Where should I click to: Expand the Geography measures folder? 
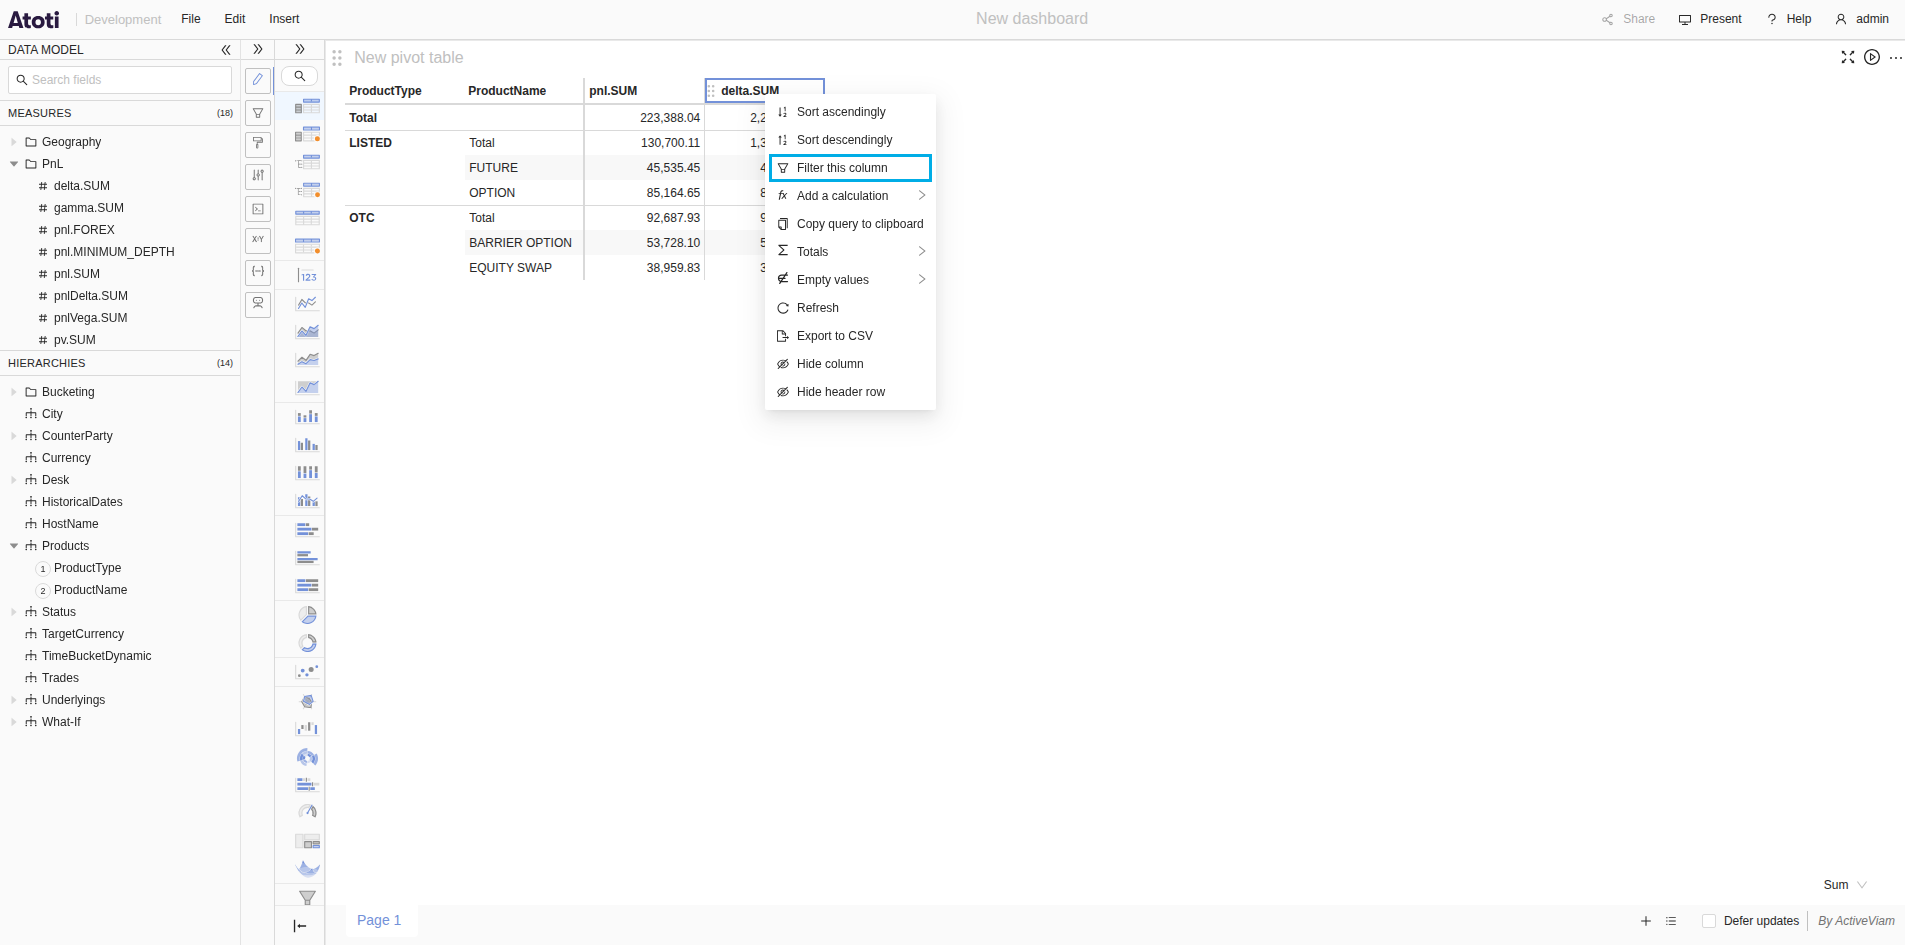tap(14, 142)
